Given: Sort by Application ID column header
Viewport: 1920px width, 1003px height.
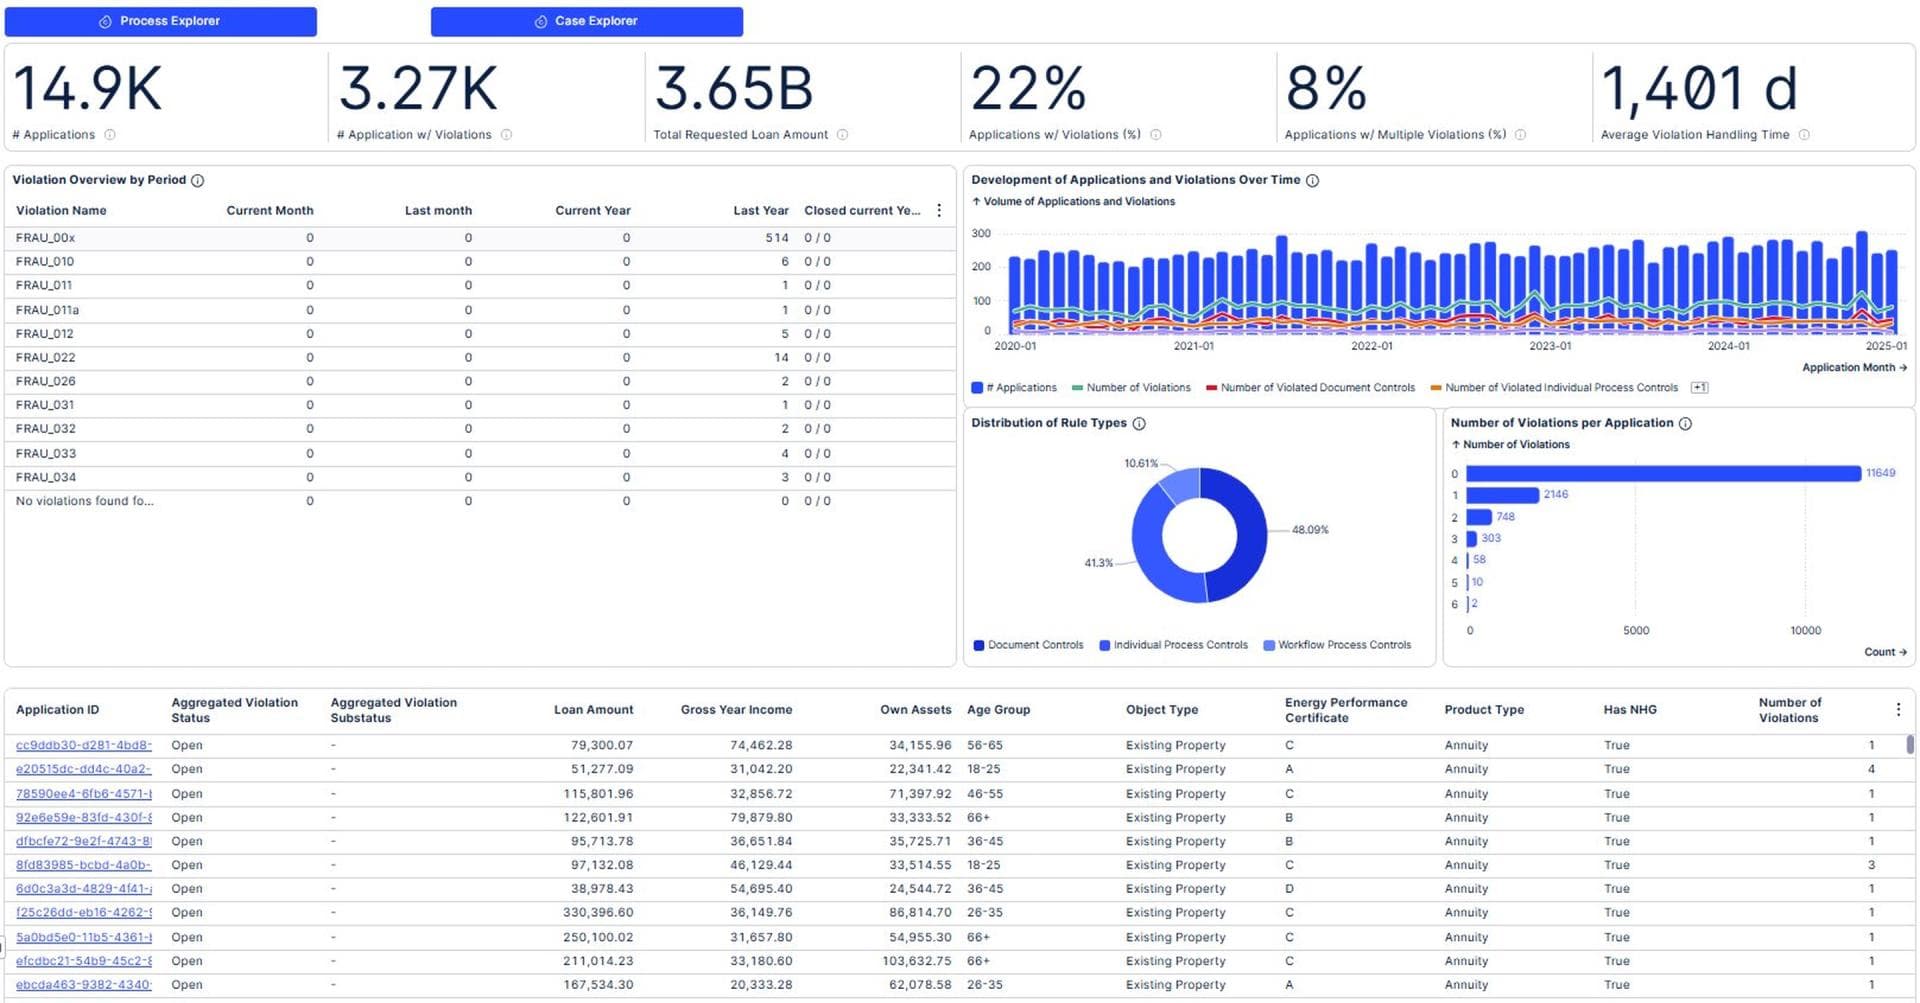Looking at the screenshot, I should pyautogui.click(x=57, y=710).
